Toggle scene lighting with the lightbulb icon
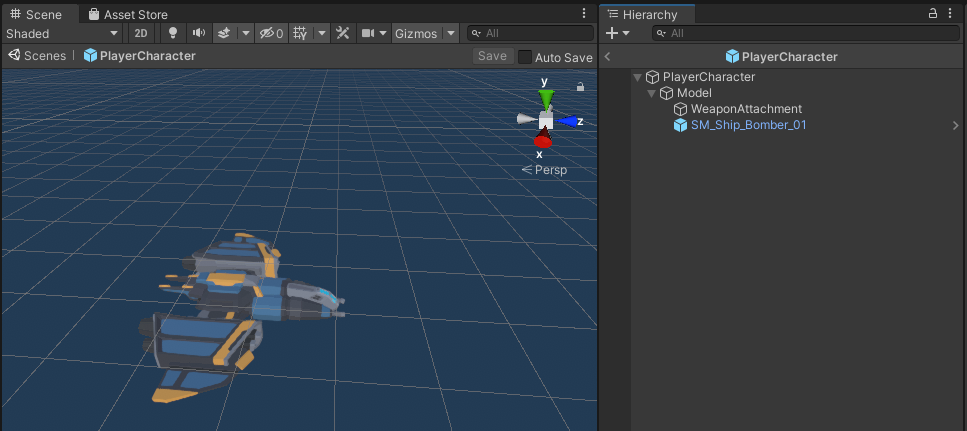The image size is (967, 431). tap(173, 33)
